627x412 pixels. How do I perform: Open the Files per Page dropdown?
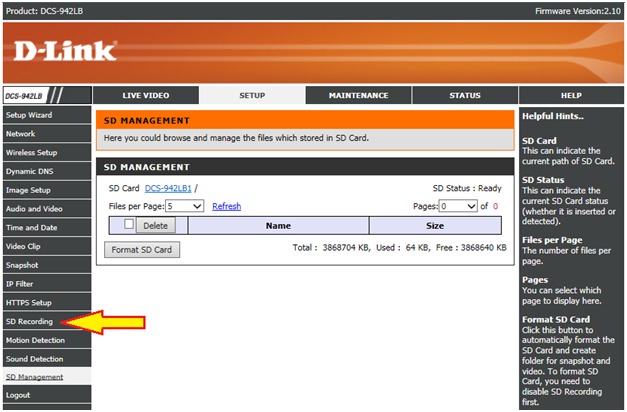pos(184,206)
